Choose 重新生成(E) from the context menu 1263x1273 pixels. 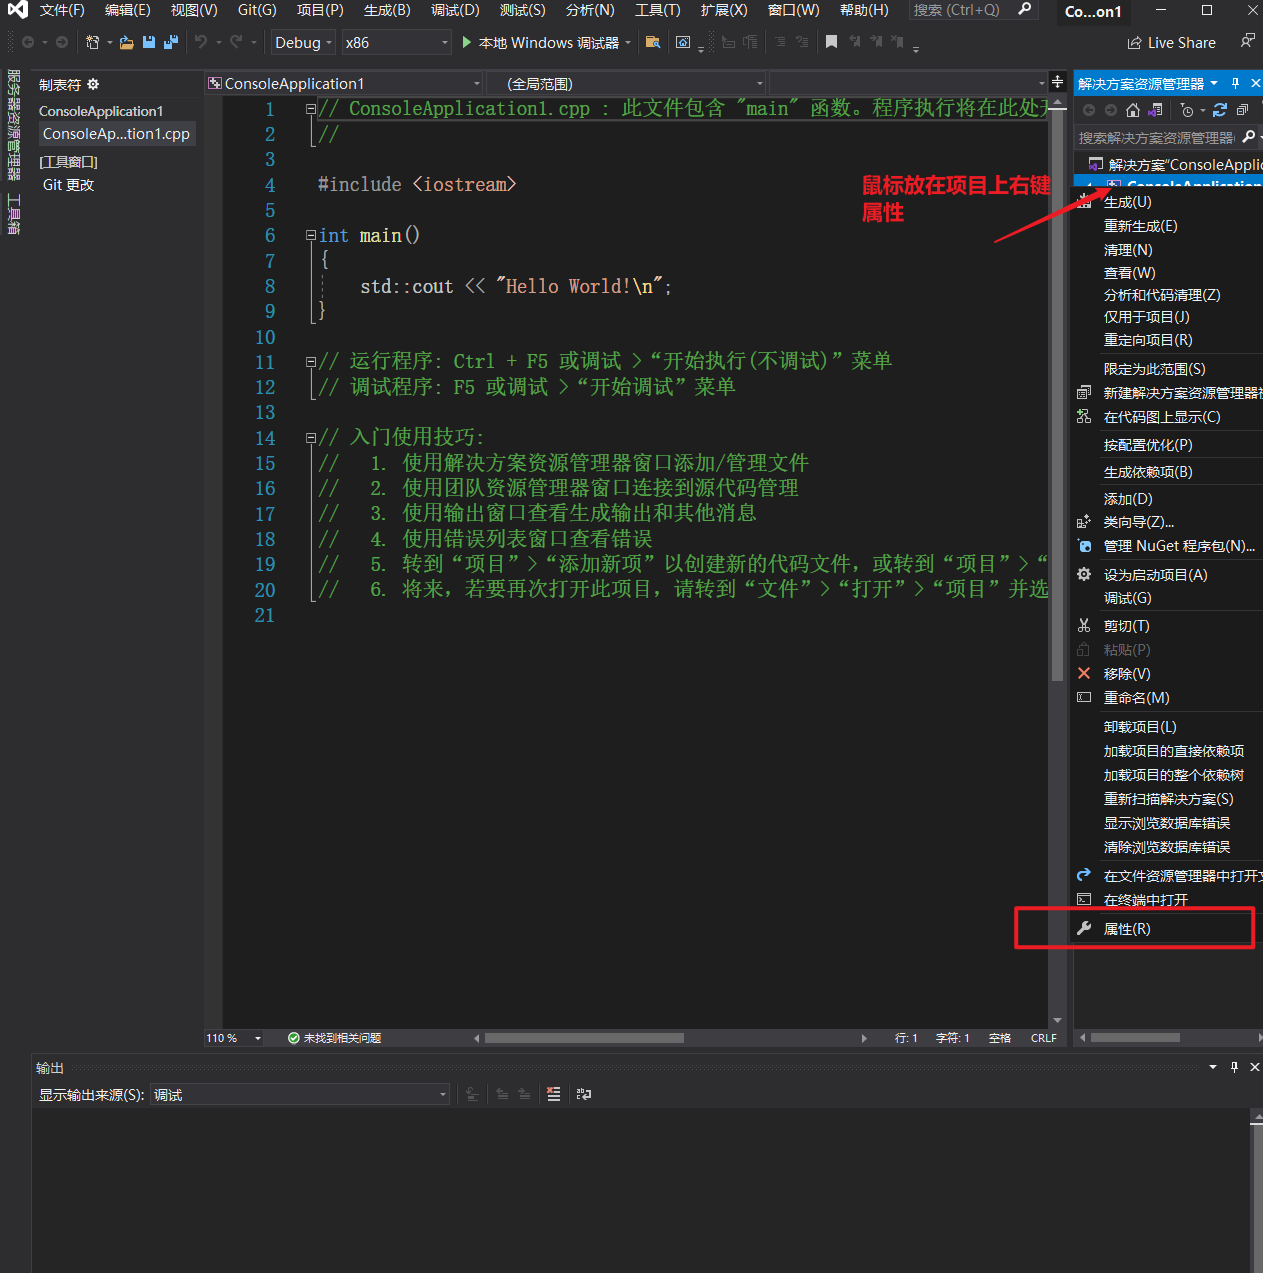coord(1140,226)
